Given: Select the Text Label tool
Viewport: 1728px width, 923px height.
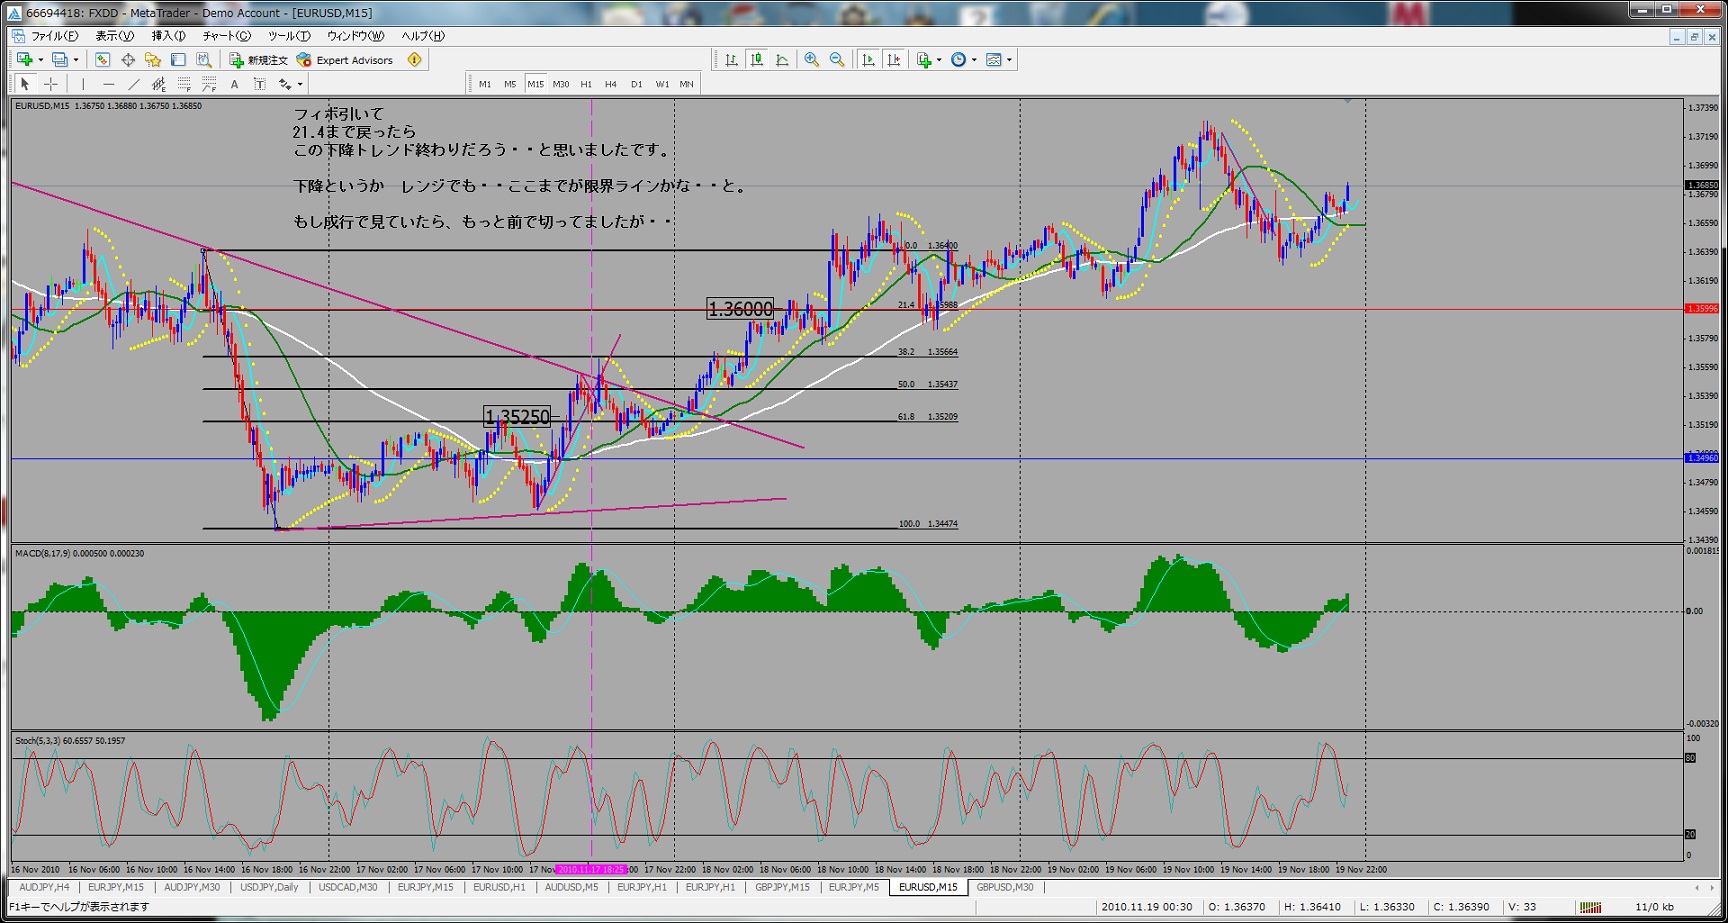Looking at the screenshot, I should [x=260, y=84].
